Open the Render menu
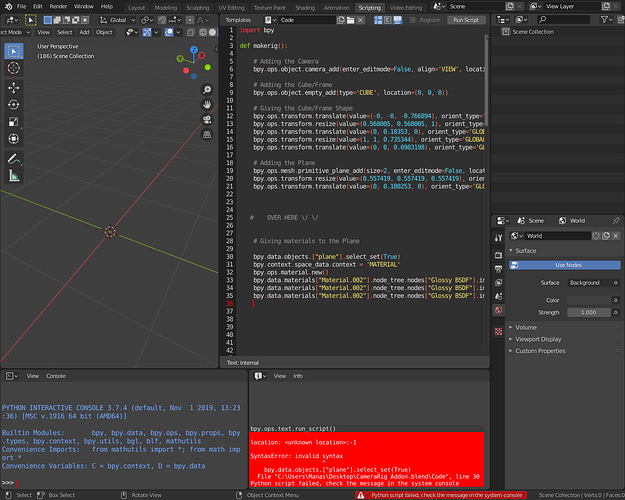The height and width of the screenshot is (500, 625). point(58,6)
